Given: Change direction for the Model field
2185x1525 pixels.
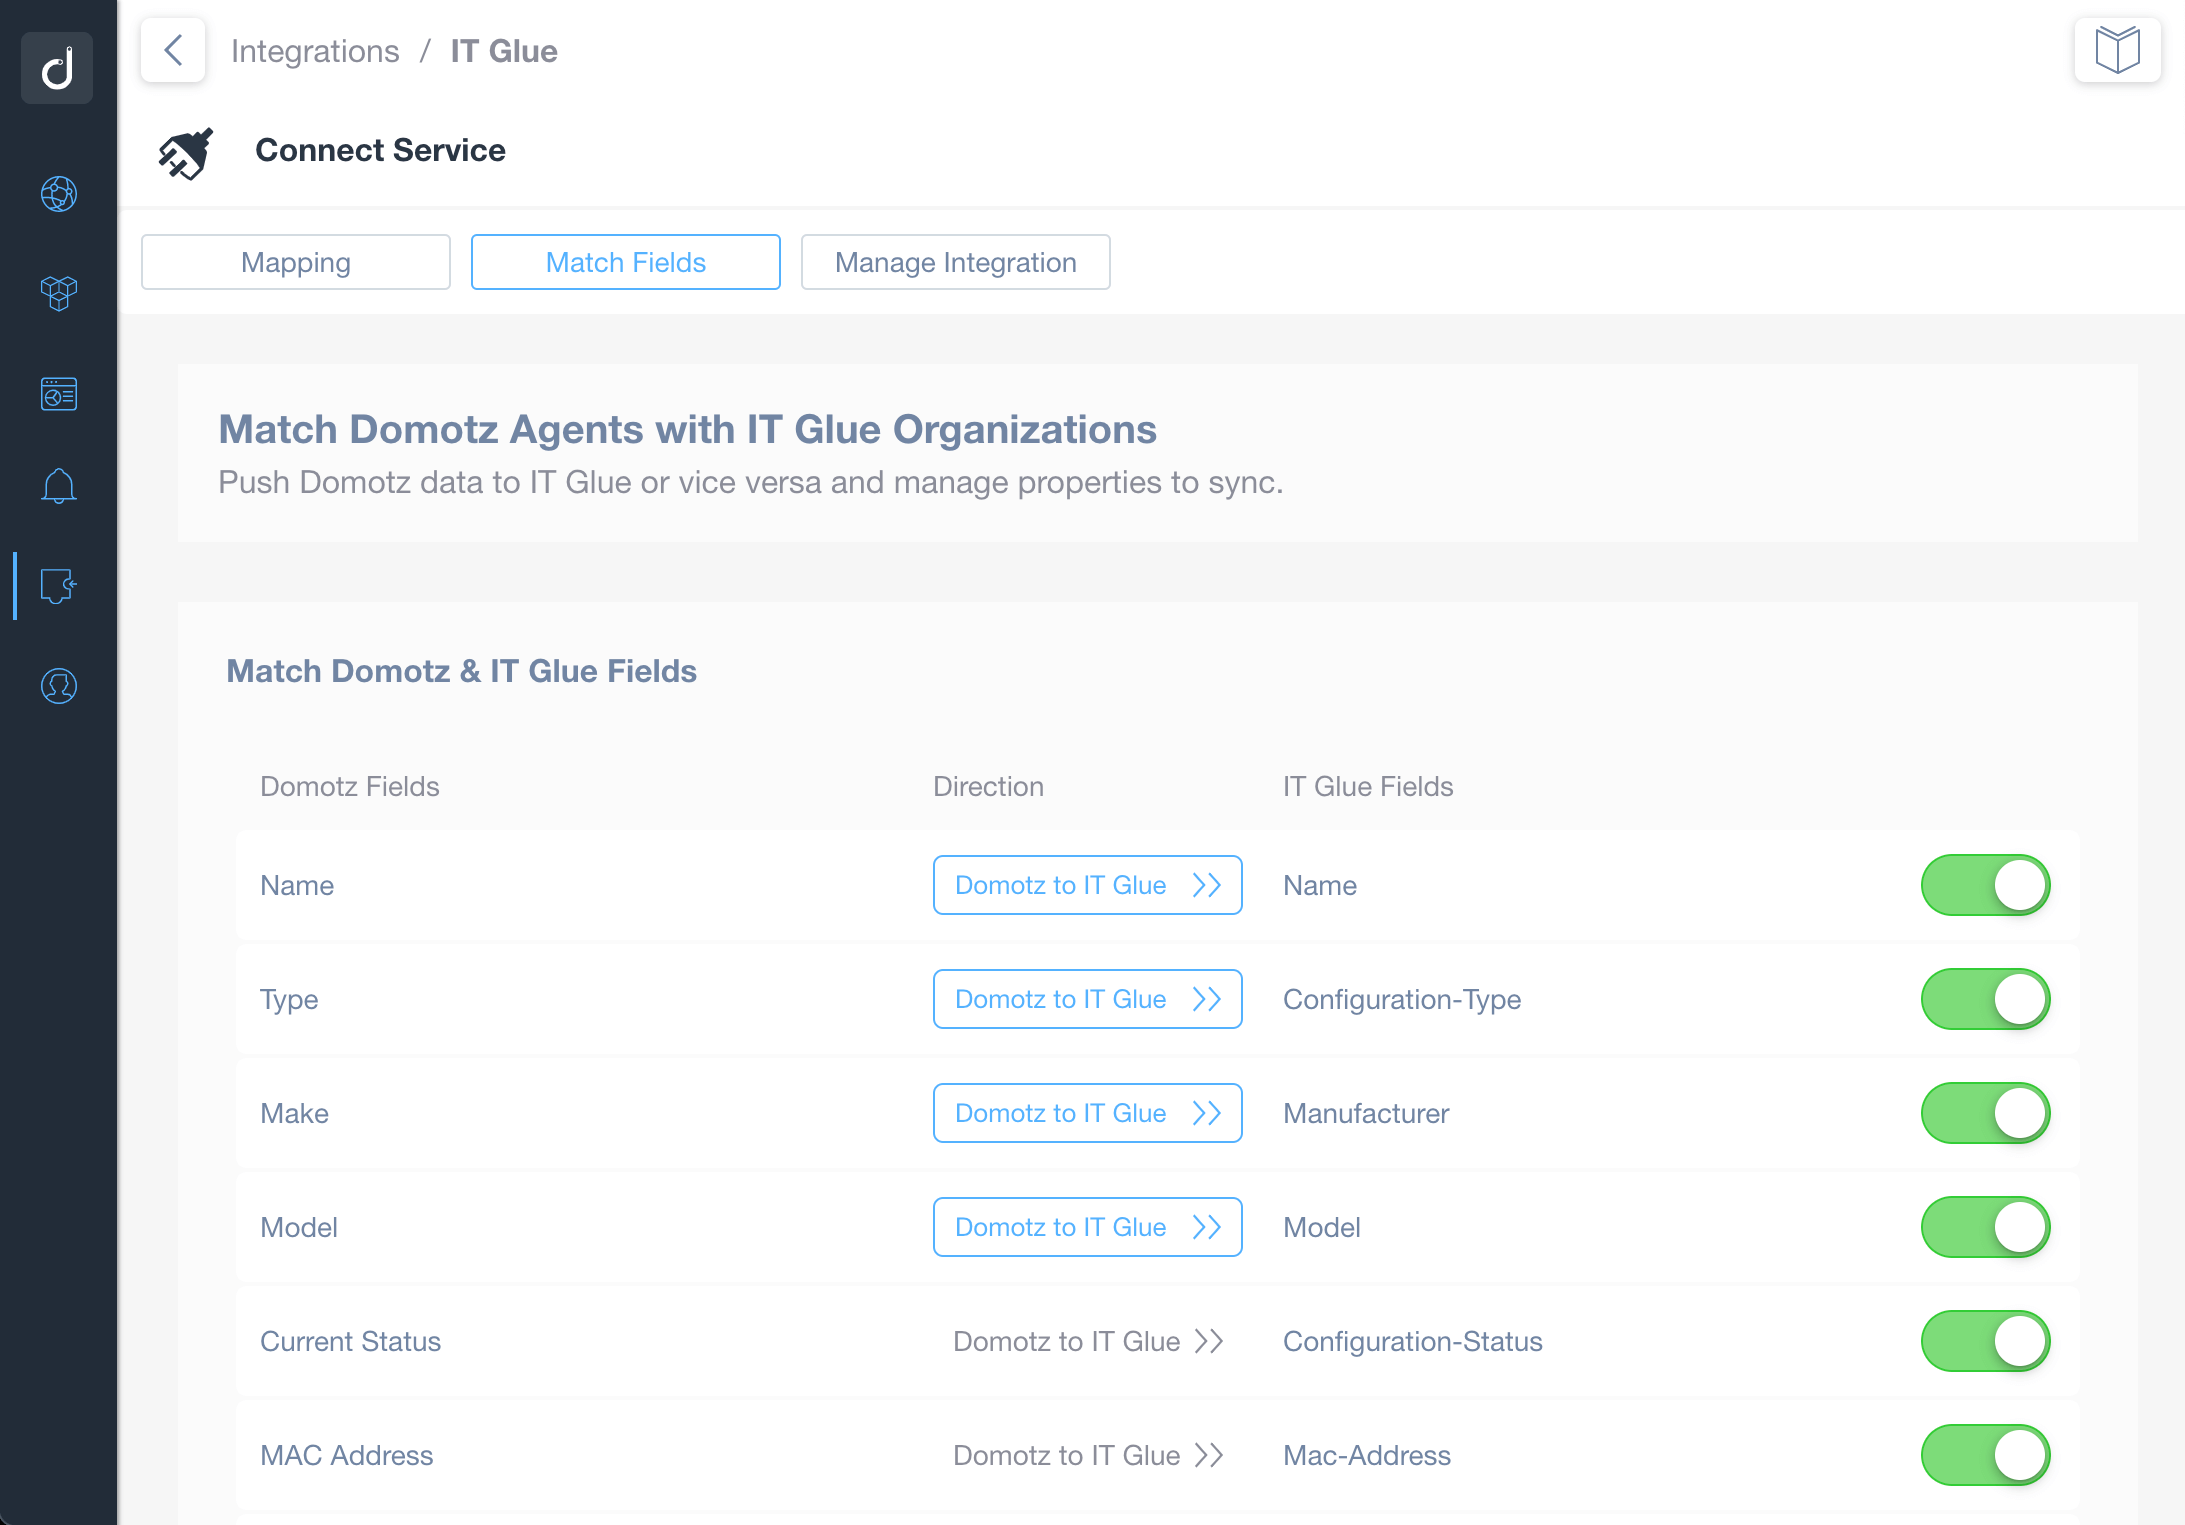Looking at the screenshot, I should 1087,1227.
